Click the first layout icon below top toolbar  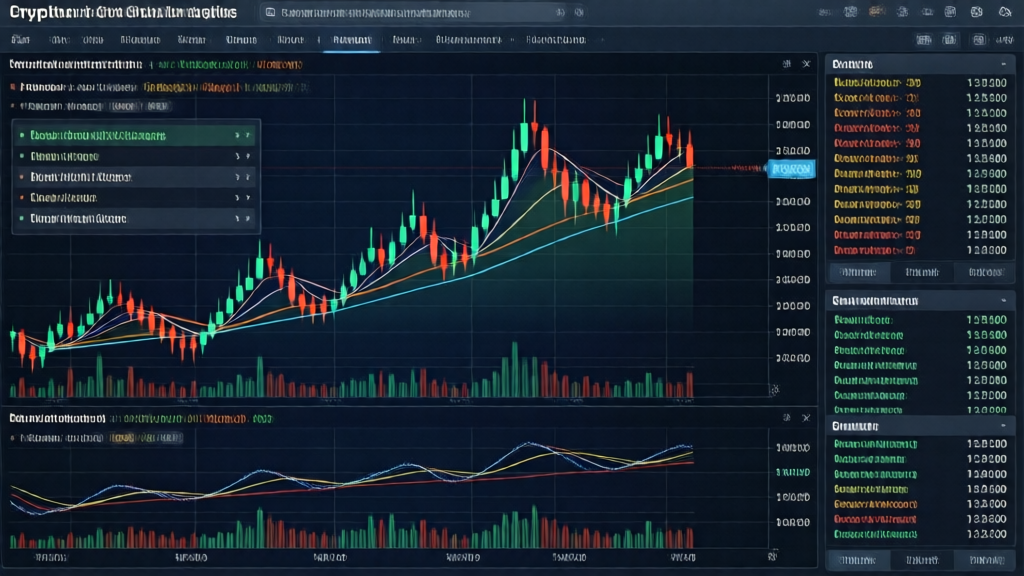click(x=923, y=40)
